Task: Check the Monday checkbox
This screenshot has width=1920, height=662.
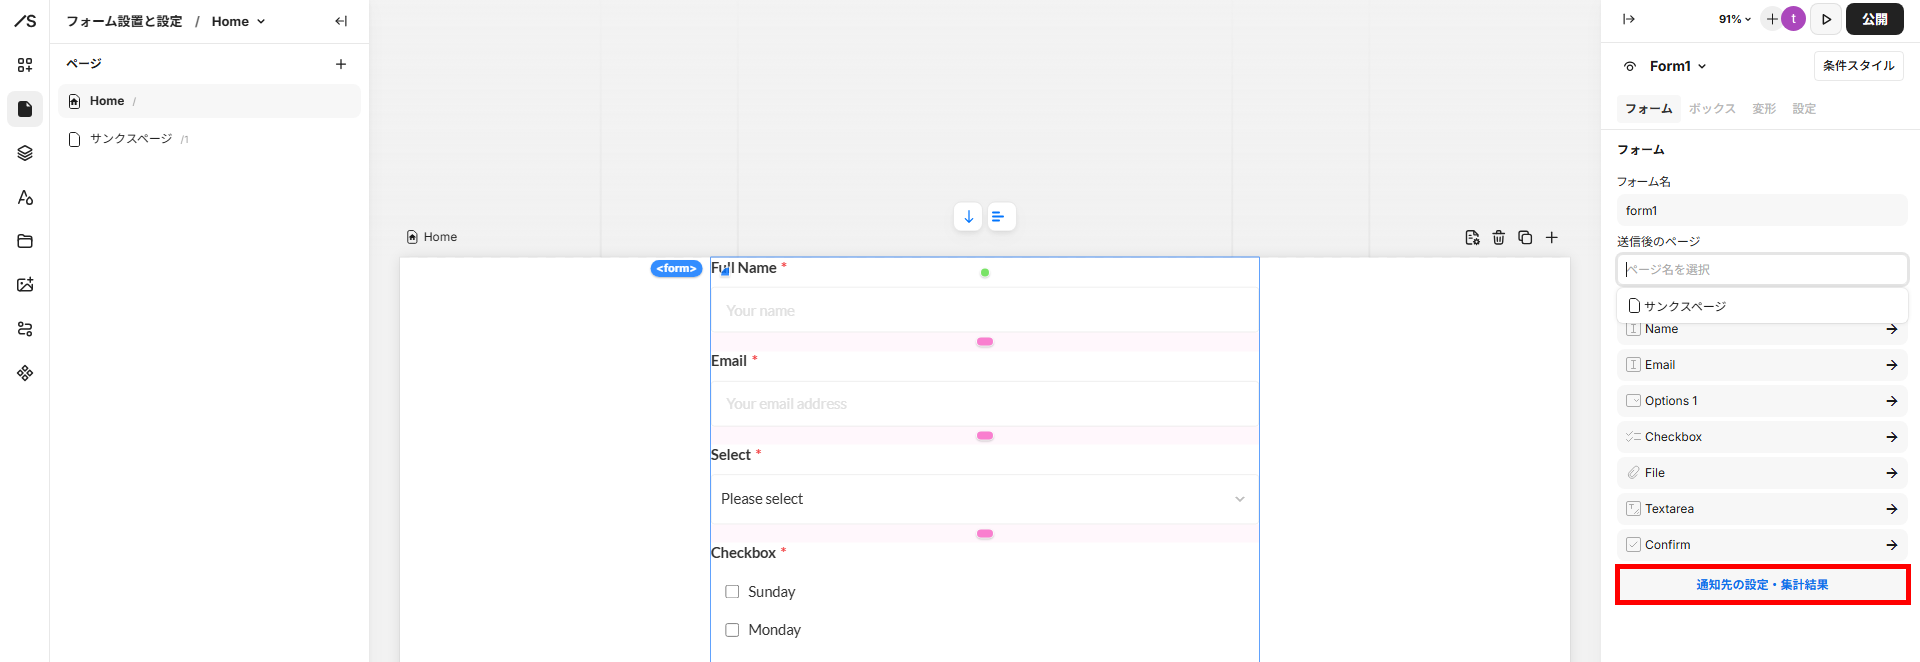Action: (732, 630)
